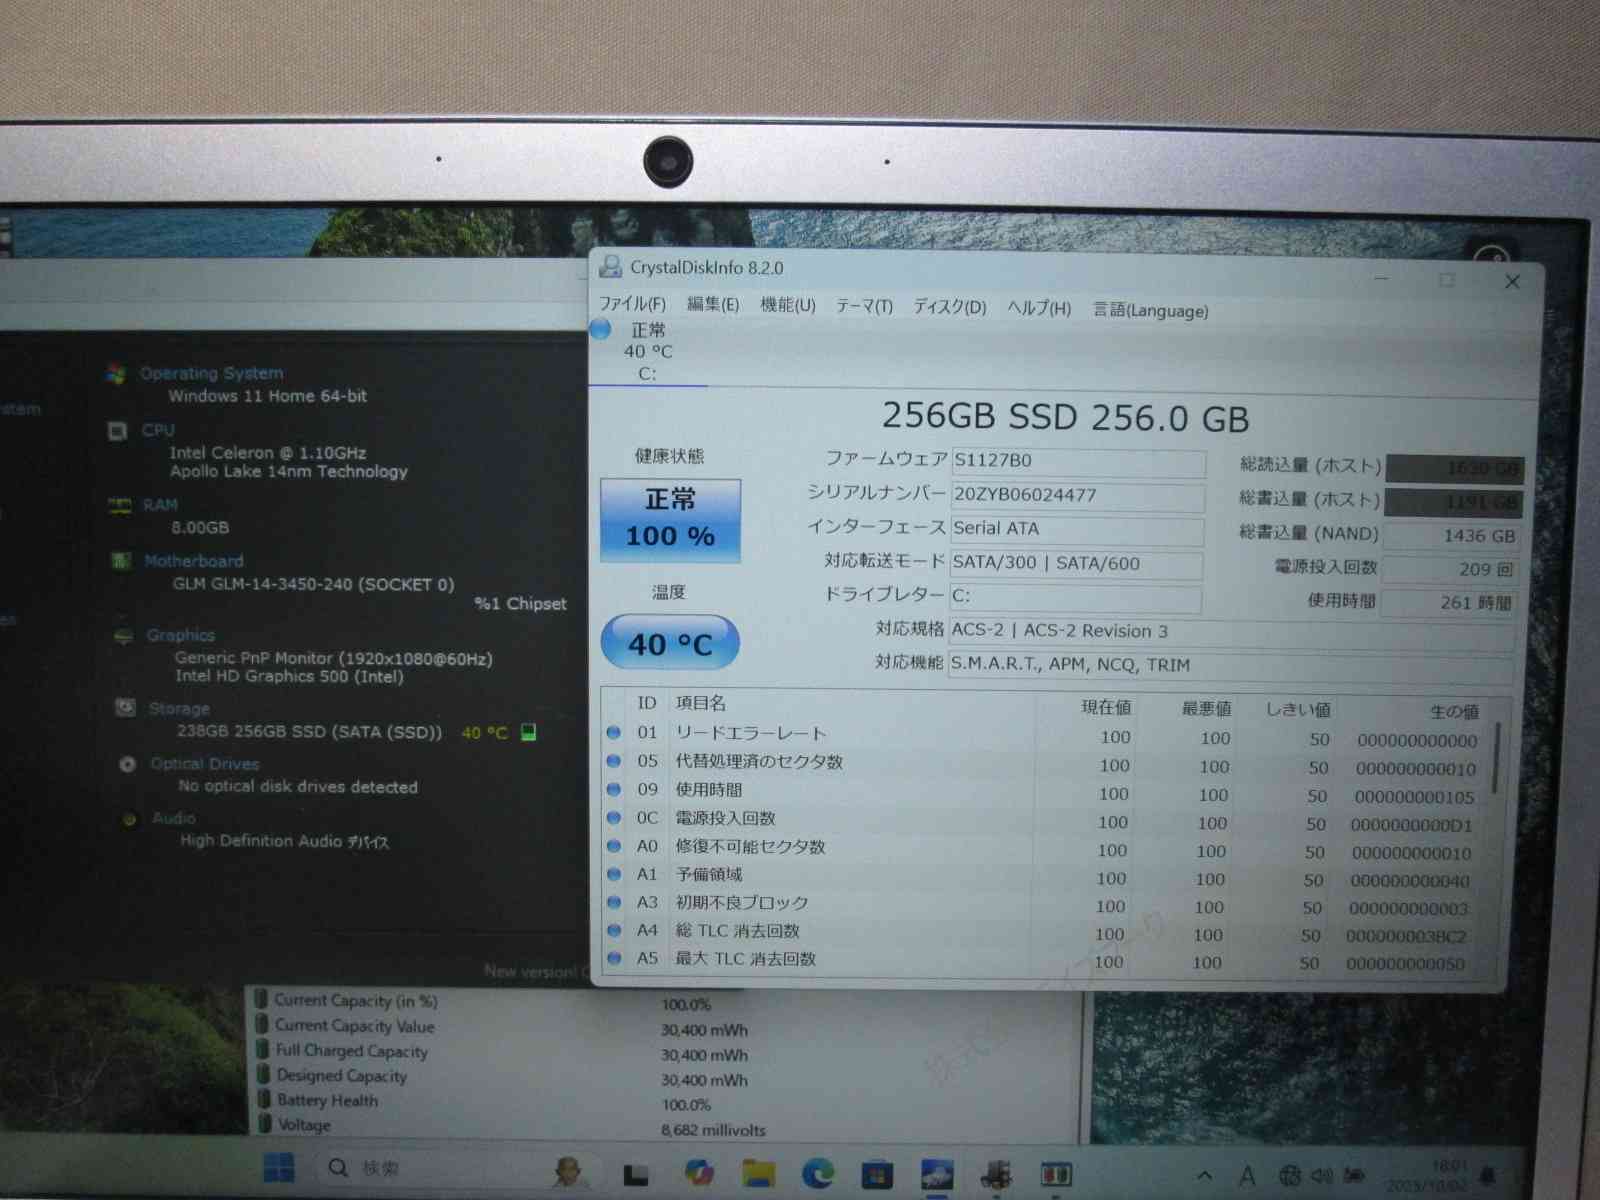Image resolution: width=1600 pixels, height=1200 pixels.
Task: Click the blue 40 °C temperature button
Action: (x=670, y=644)
